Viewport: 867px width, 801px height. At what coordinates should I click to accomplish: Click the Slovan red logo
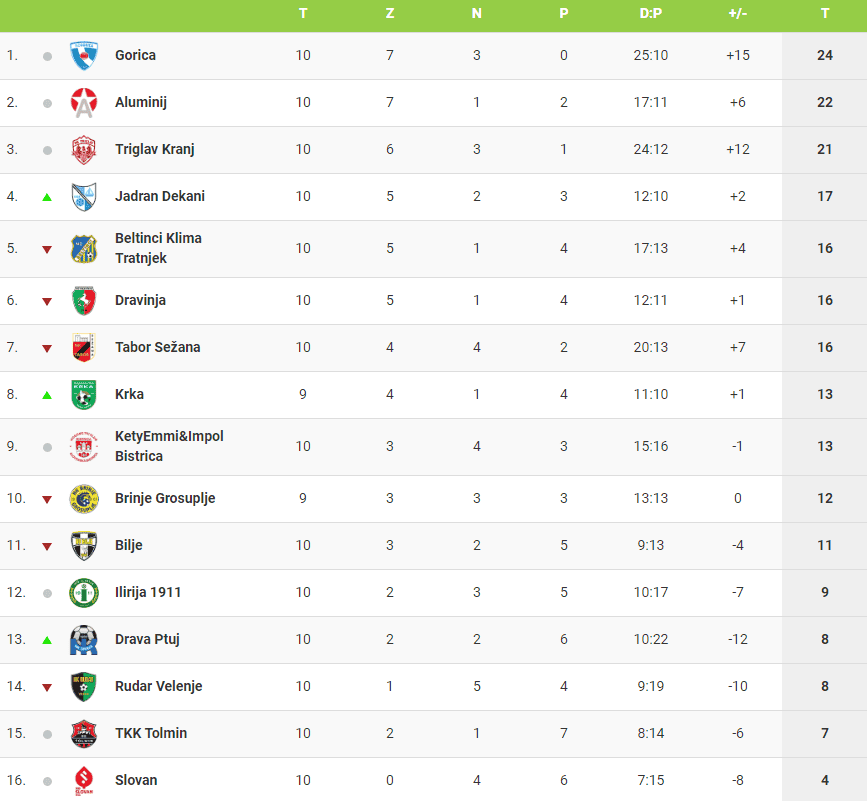(x=84, y=781)
